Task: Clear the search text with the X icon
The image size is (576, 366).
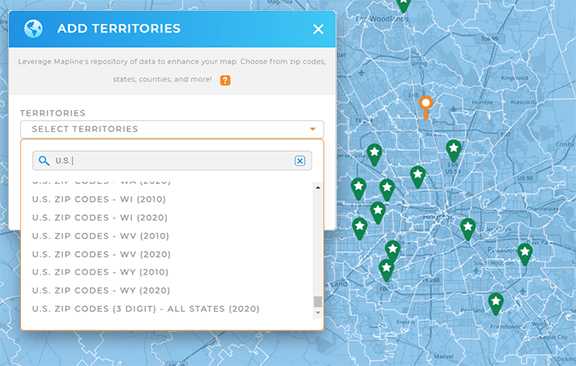Action: pyautogui.click(x=300, y=161)
